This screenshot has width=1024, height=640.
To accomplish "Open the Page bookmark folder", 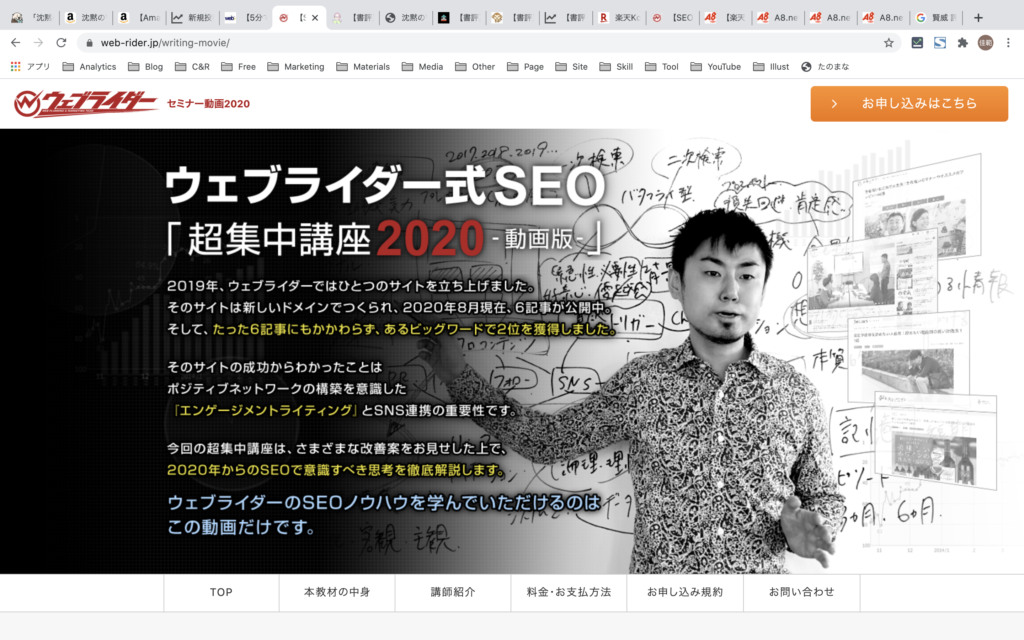I will click(525, 67).
